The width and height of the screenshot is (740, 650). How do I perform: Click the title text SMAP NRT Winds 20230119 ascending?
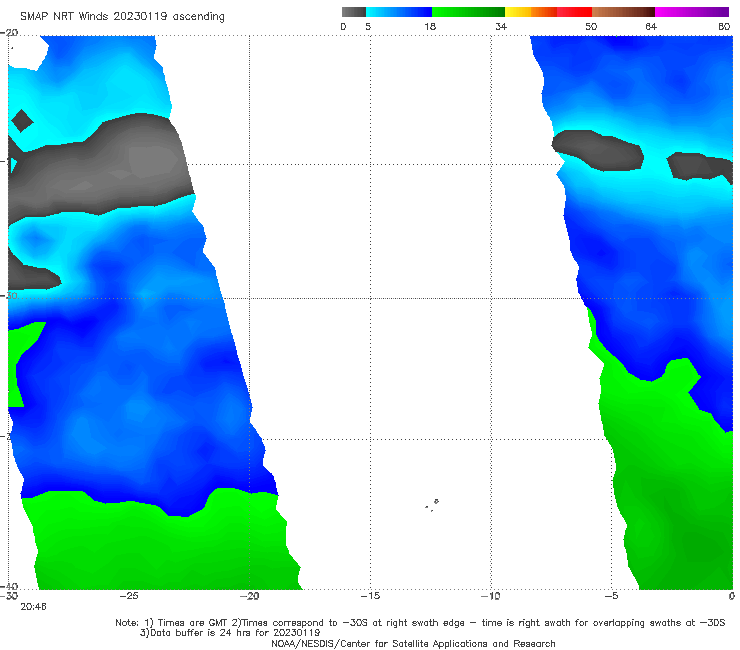coord(122,16)
